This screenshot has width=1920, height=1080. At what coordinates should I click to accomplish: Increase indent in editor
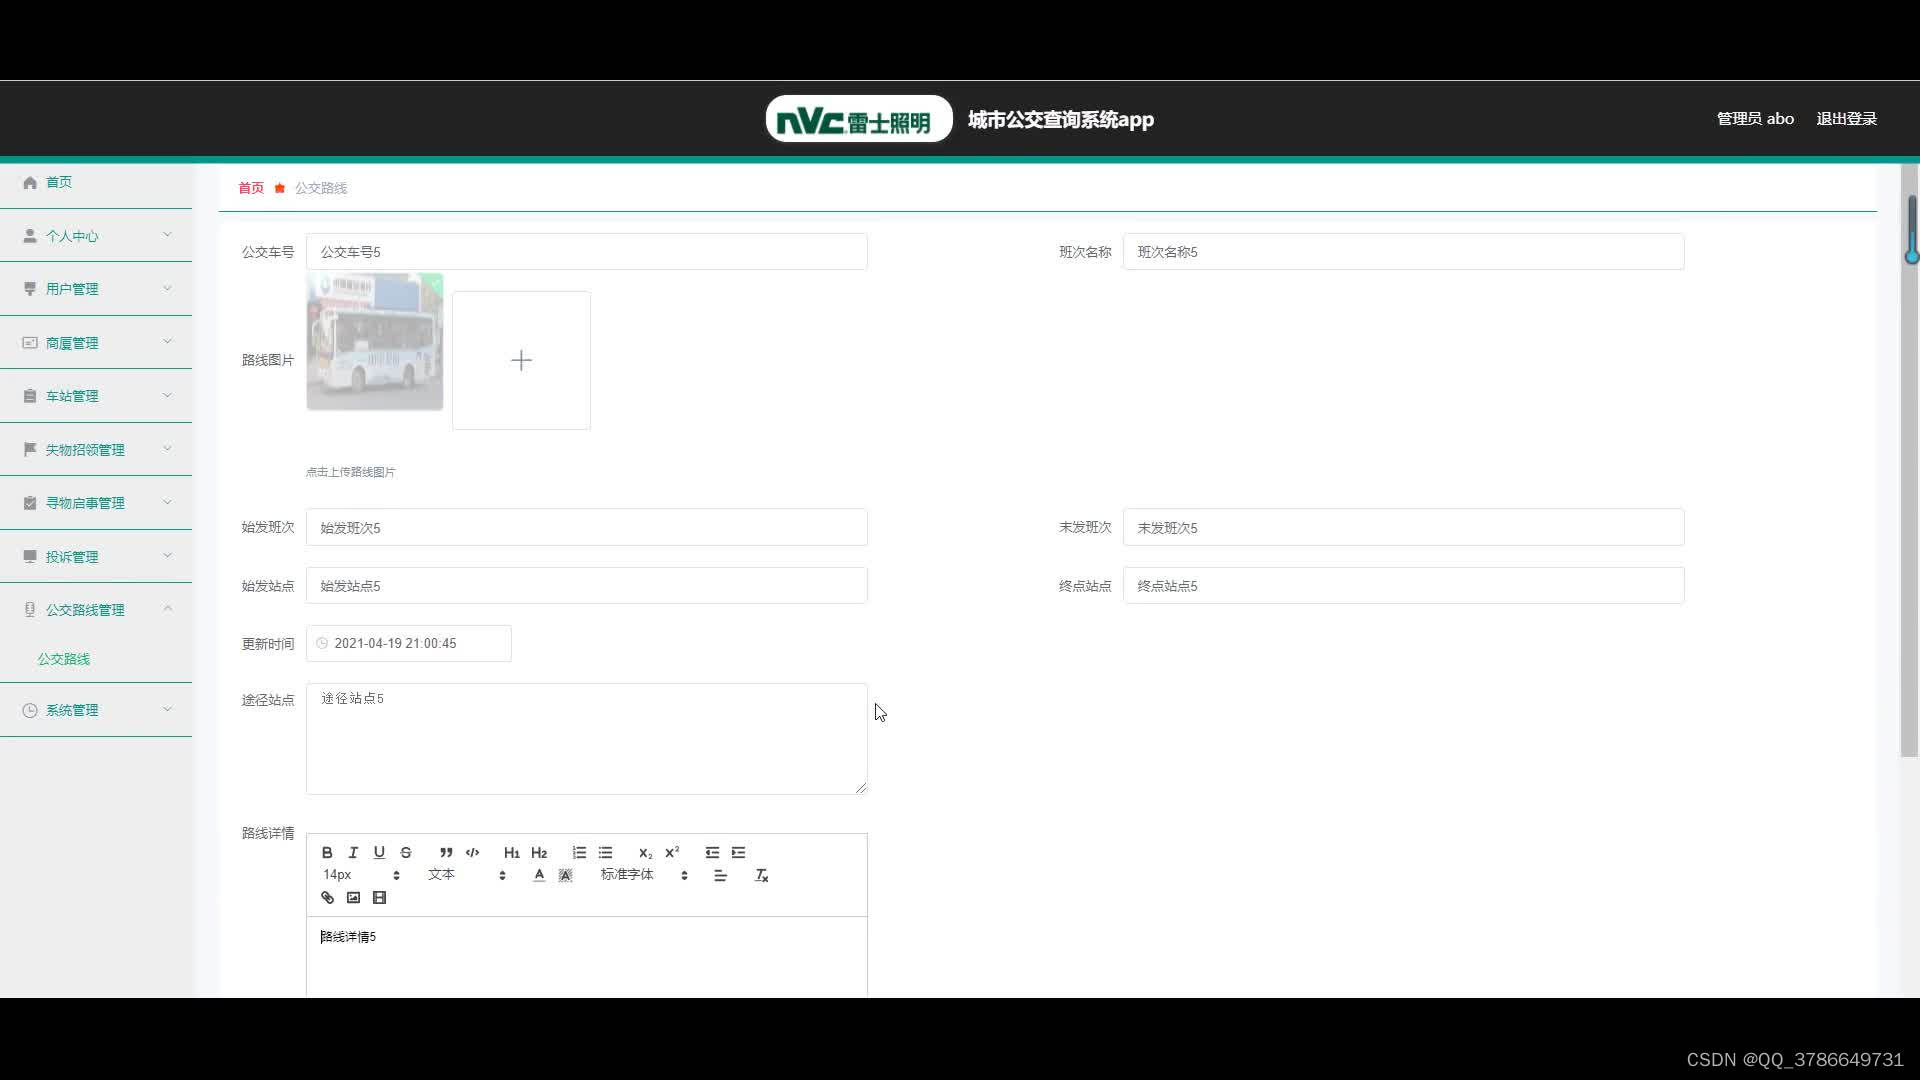(738, 852)
